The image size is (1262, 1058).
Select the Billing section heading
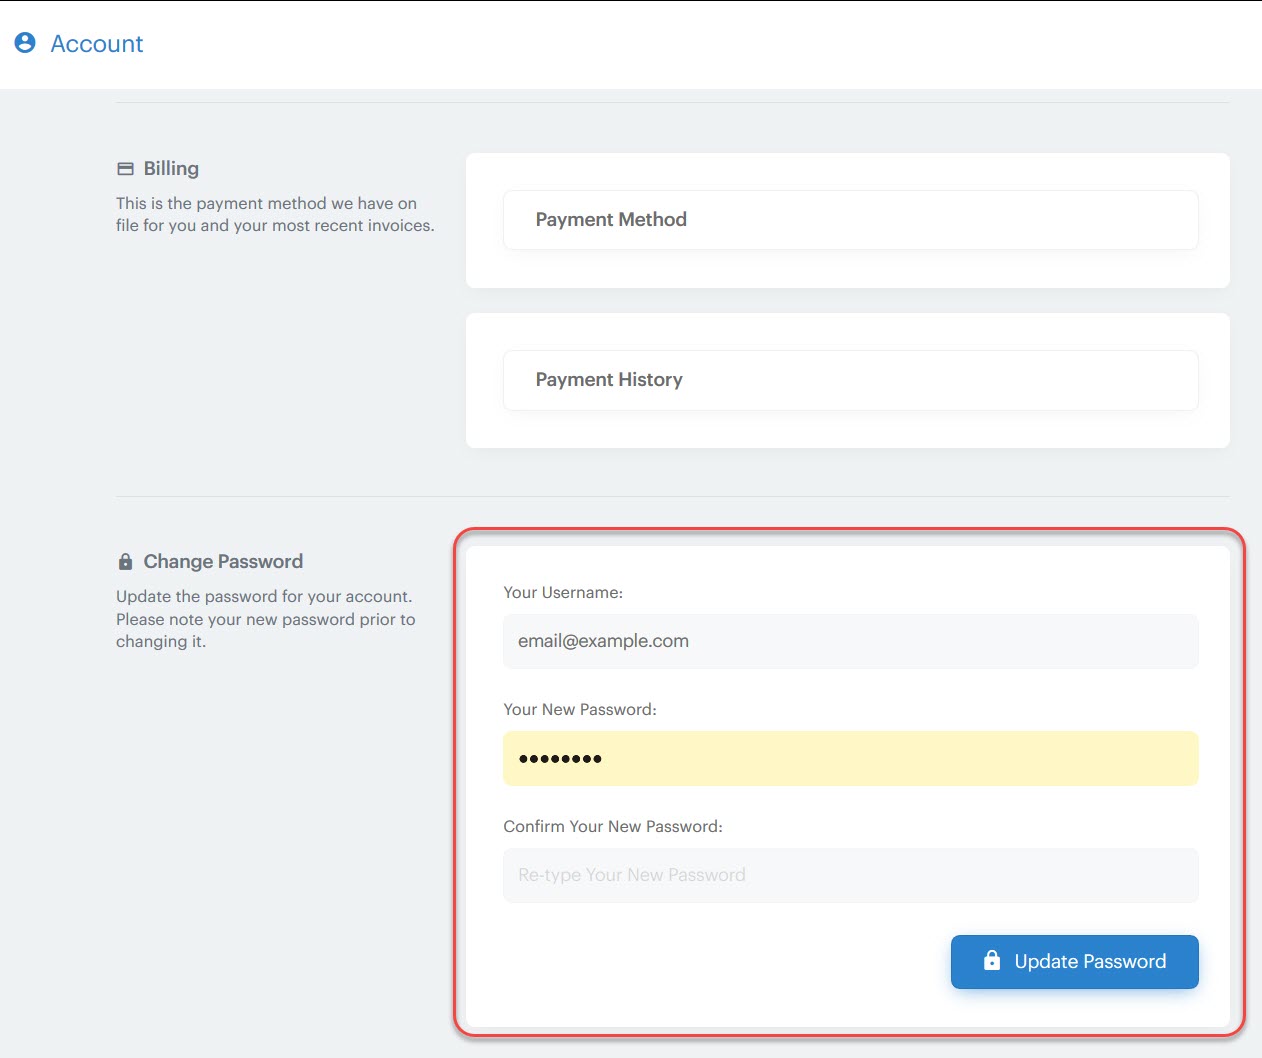tap(173, 168)
